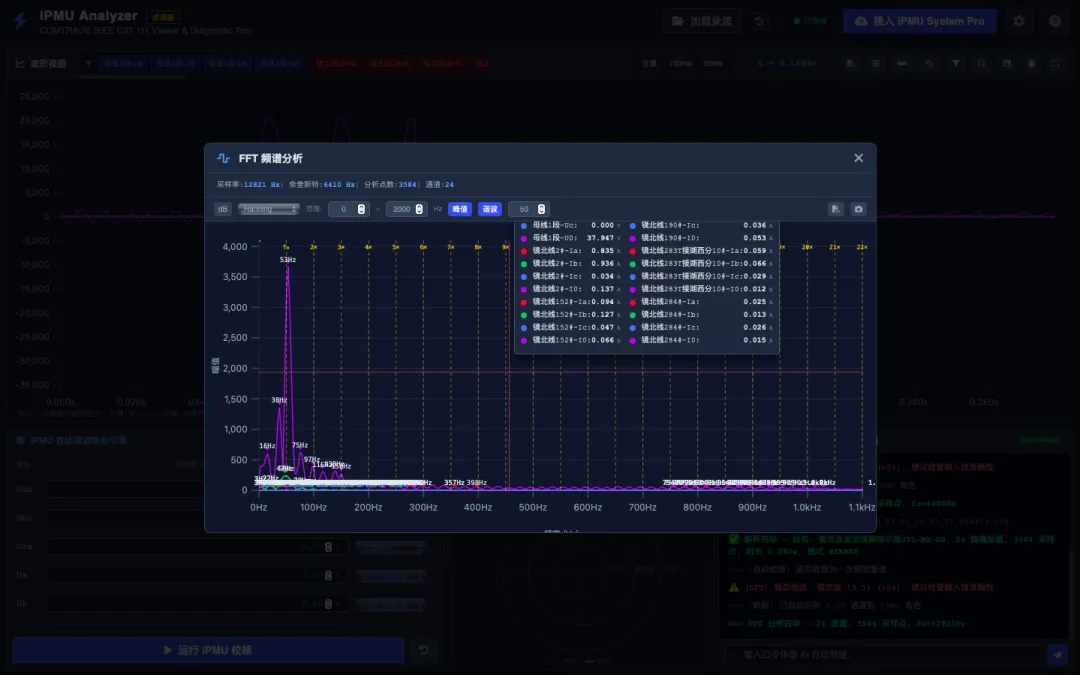This screenshot has height=675, width=1080.
Task: Select 100ms time range in waveform toolbar
Action: [680, 63]
